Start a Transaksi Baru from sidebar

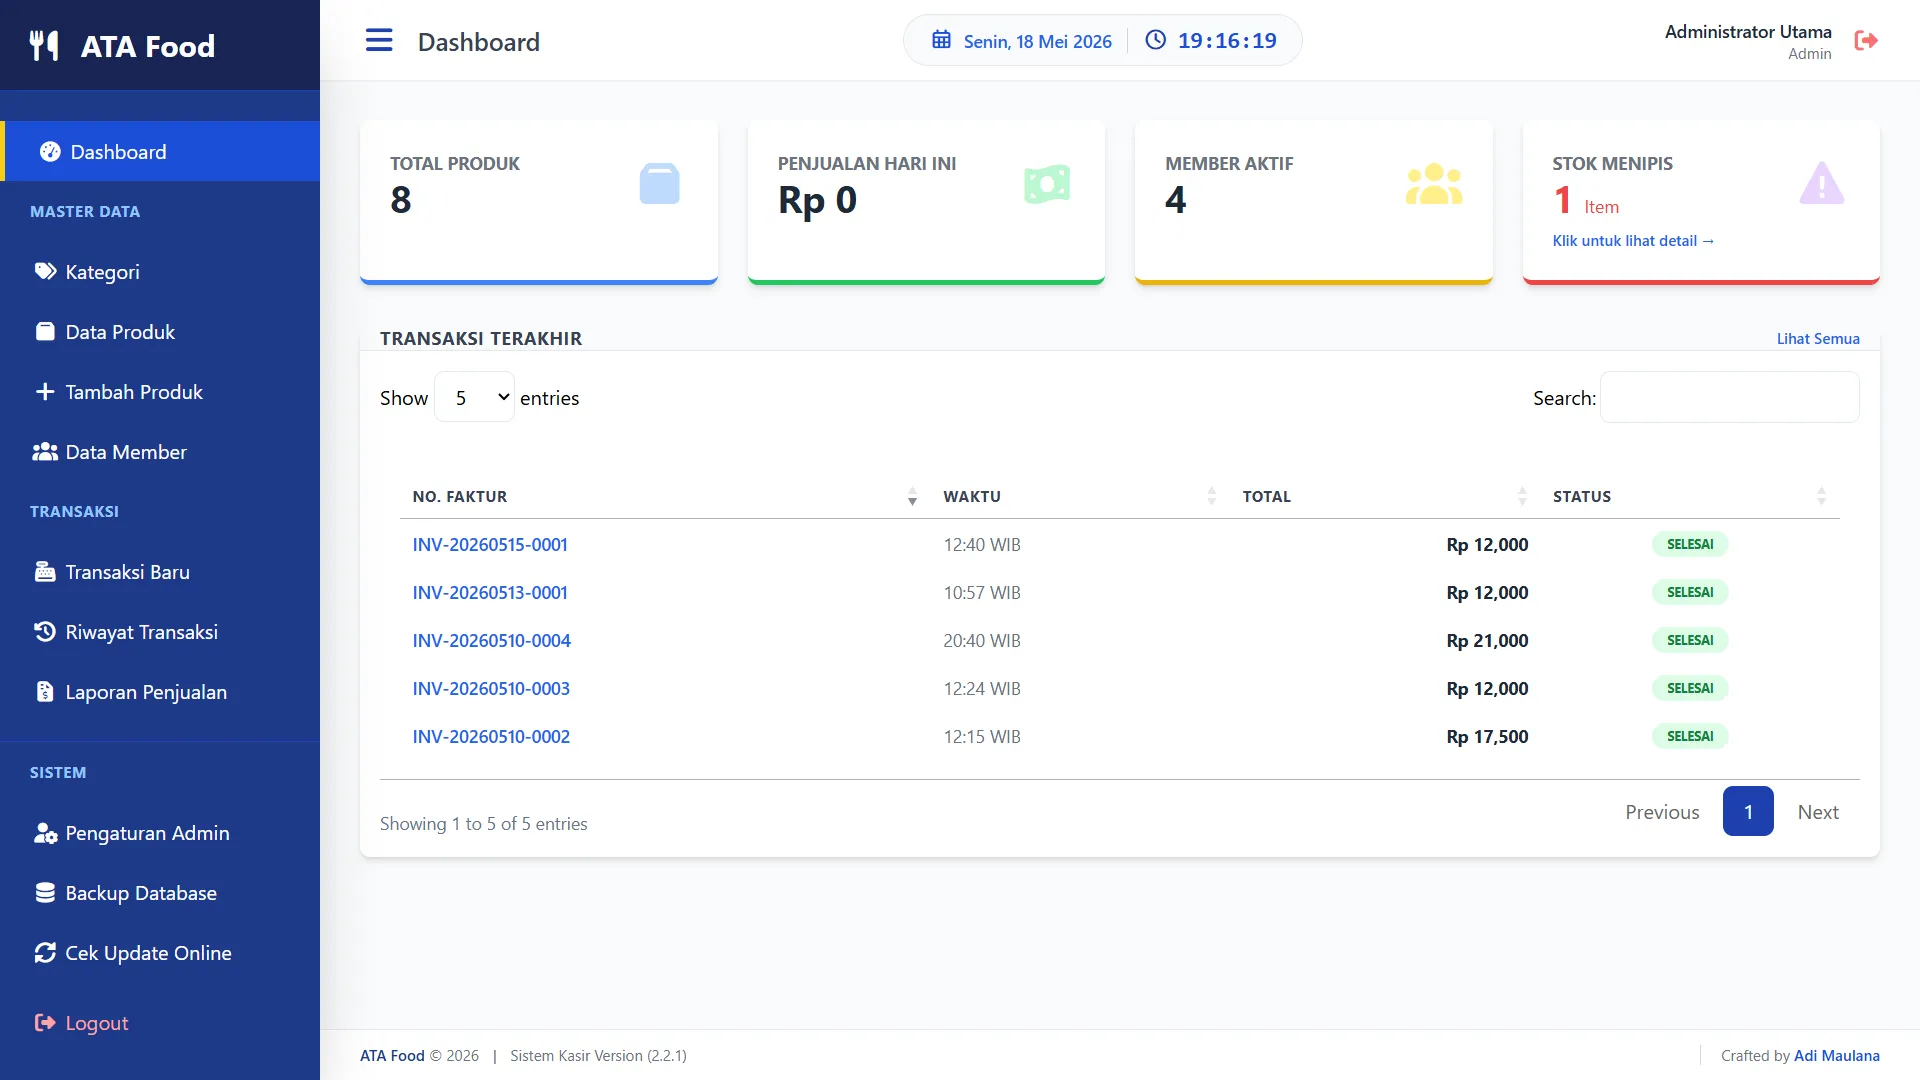(x=160, y=572)
